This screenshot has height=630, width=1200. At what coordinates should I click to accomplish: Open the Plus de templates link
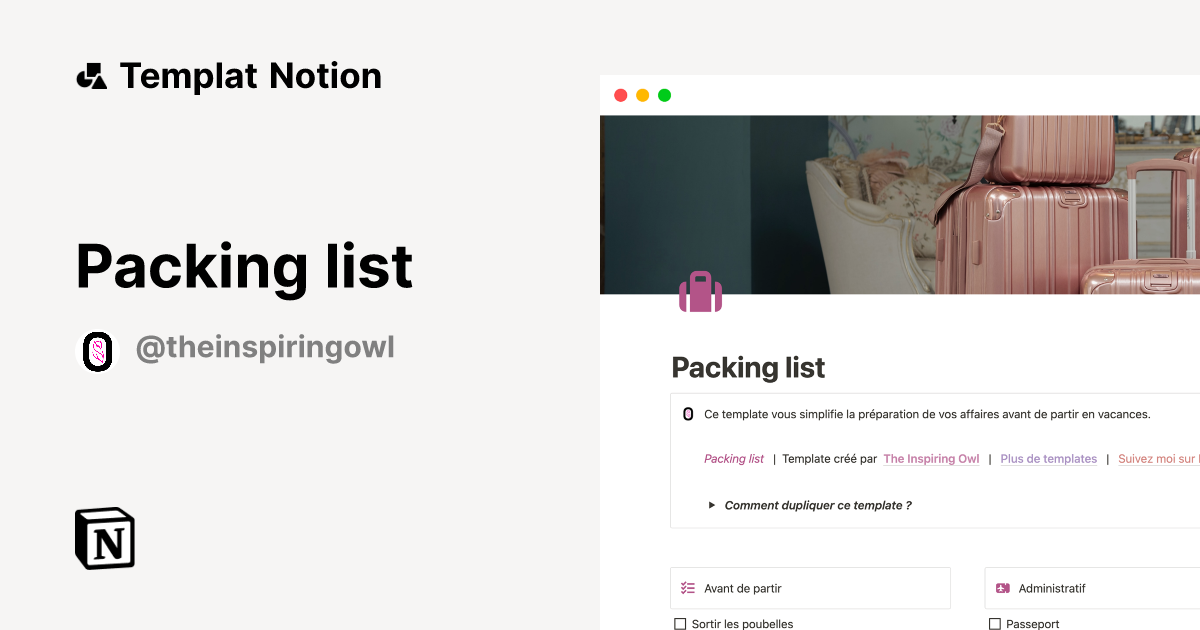(x=1048, y=458)
